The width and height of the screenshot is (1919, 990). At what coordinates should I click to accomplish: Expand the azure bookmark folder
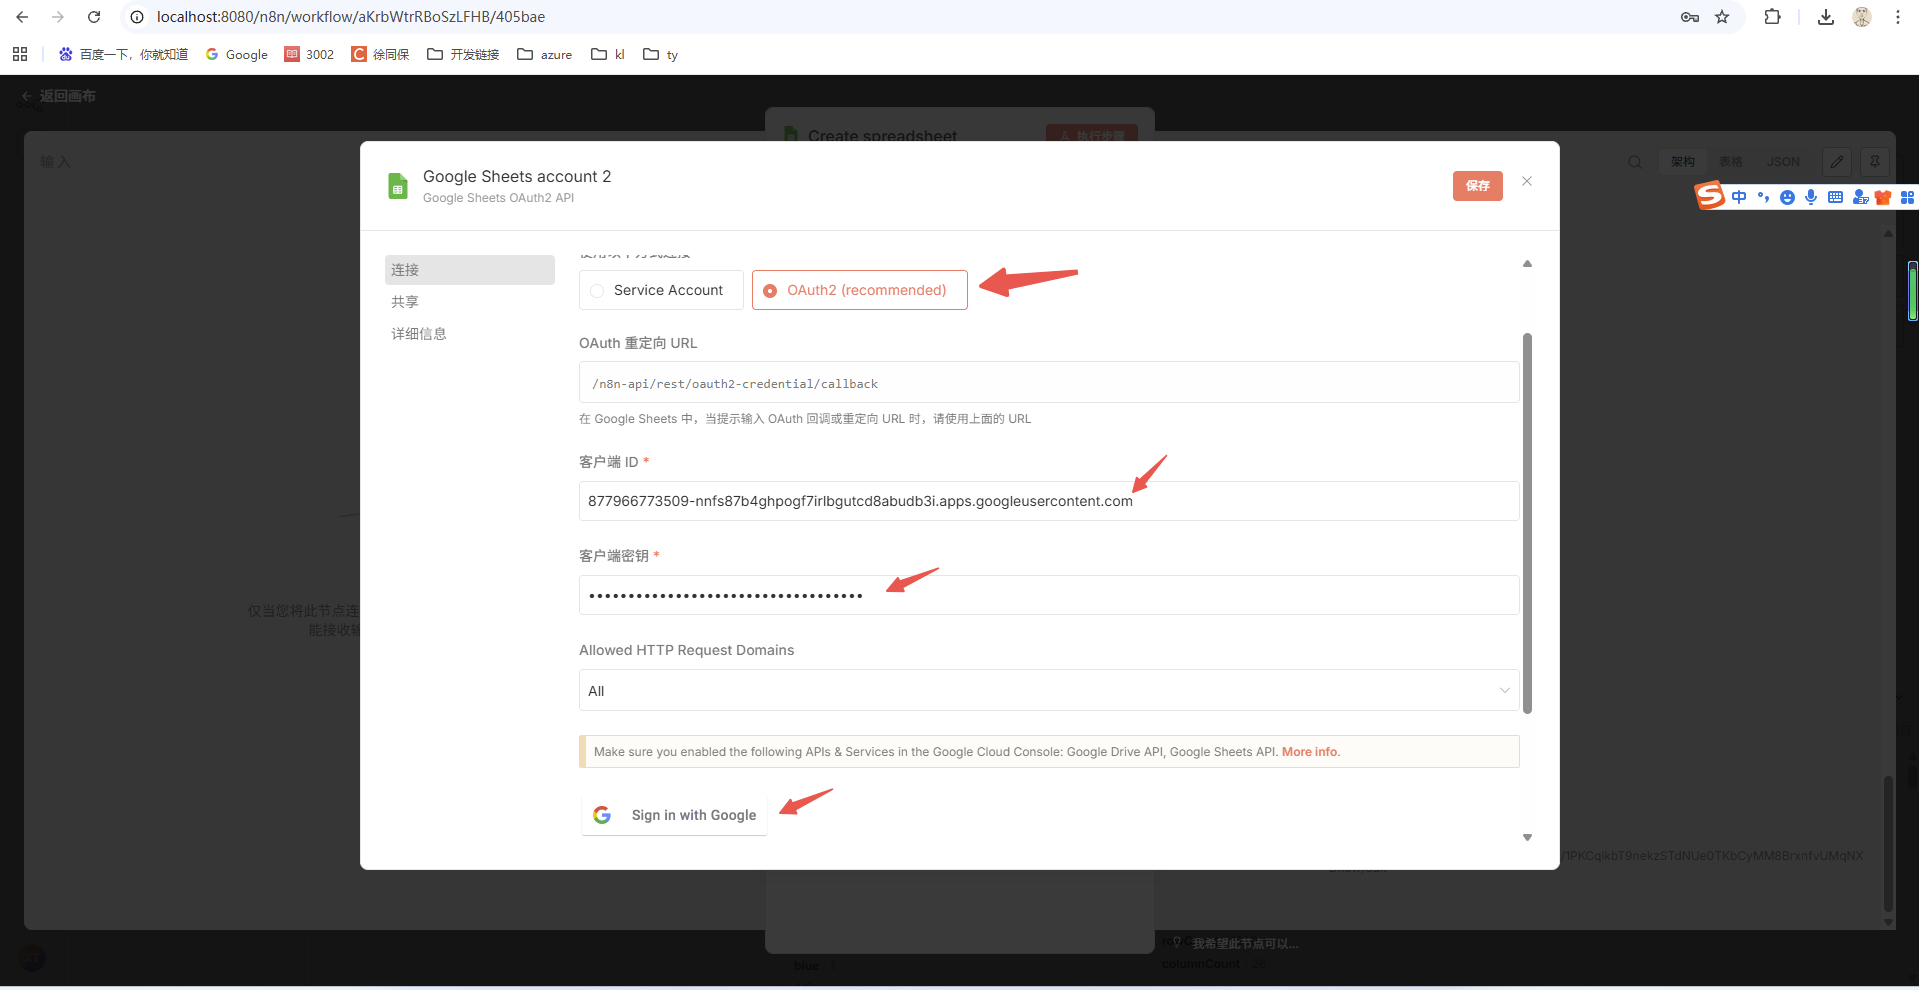(x=545, y=54)
